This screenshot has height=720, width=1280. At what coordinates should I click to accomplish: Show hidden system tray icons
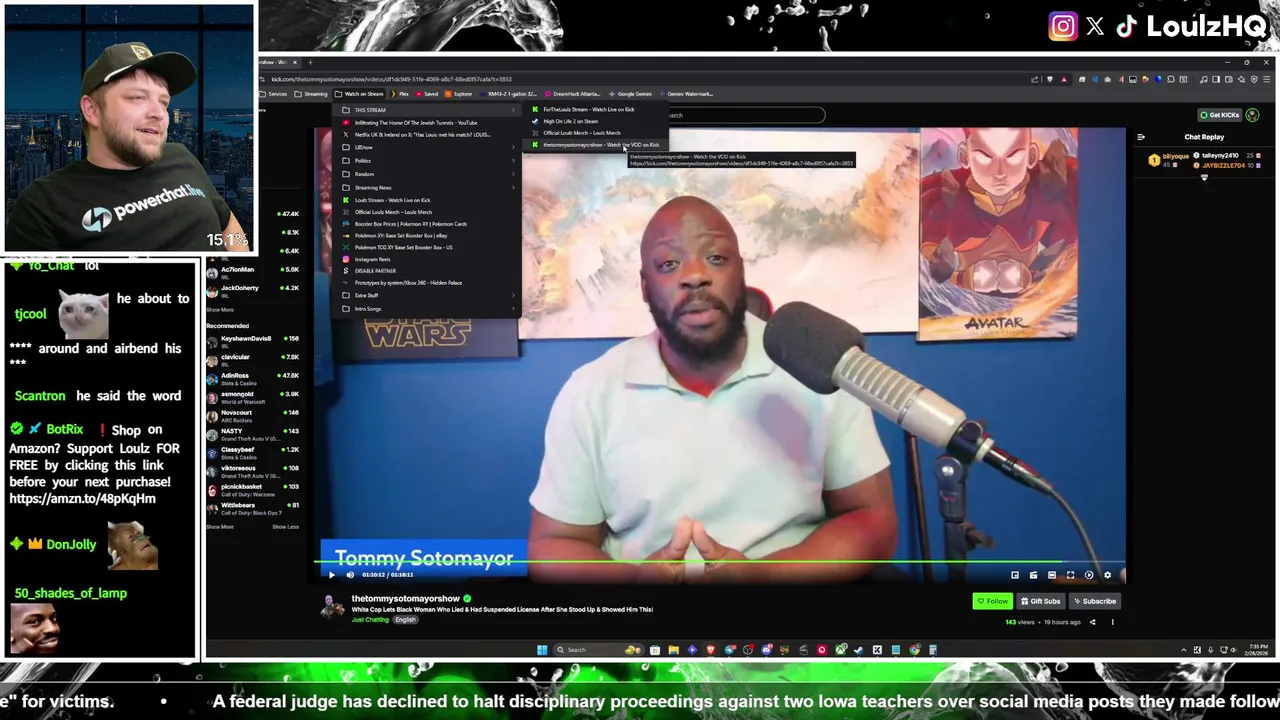tap(1184, 650)
